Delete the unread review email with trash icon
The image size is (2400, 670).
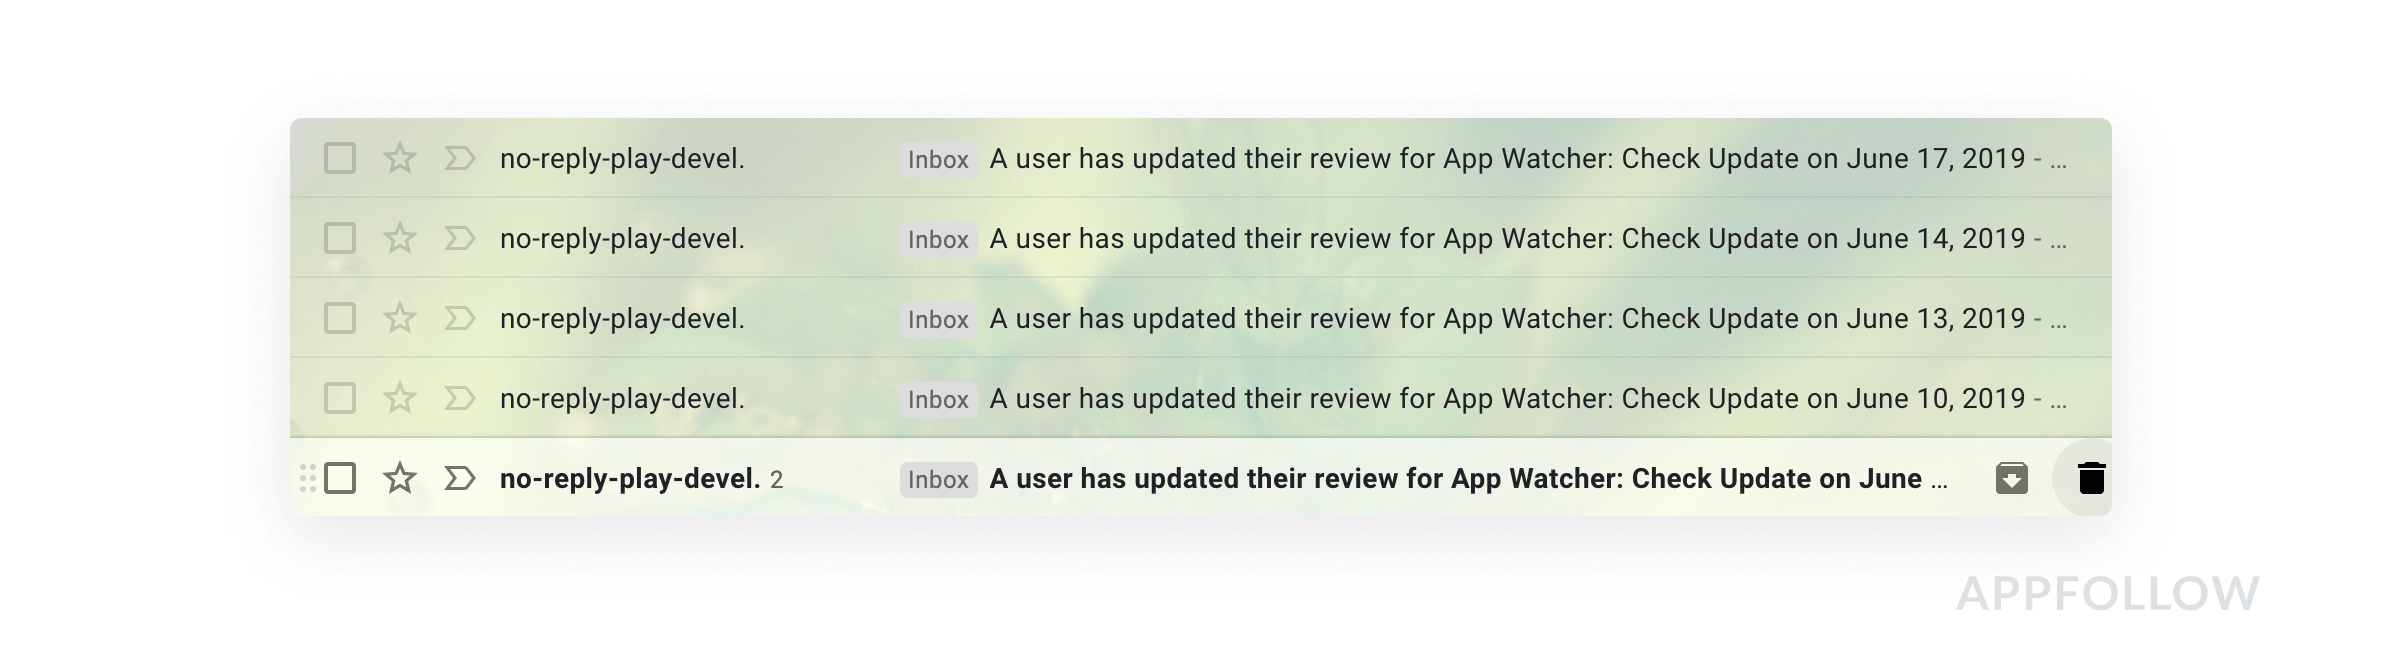click(2091, 478)
